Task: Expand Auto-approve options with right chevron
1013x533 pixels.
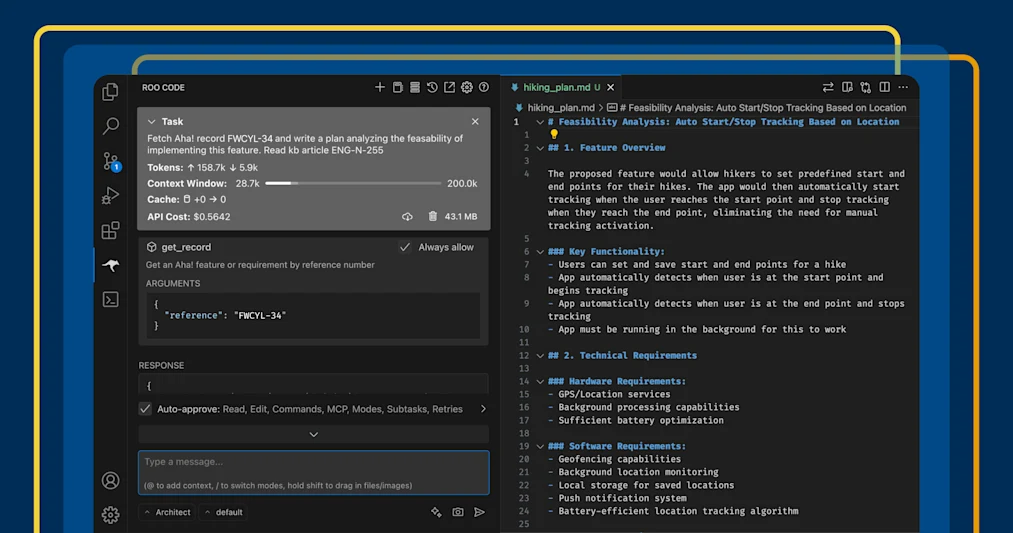Action: point(483,409)
